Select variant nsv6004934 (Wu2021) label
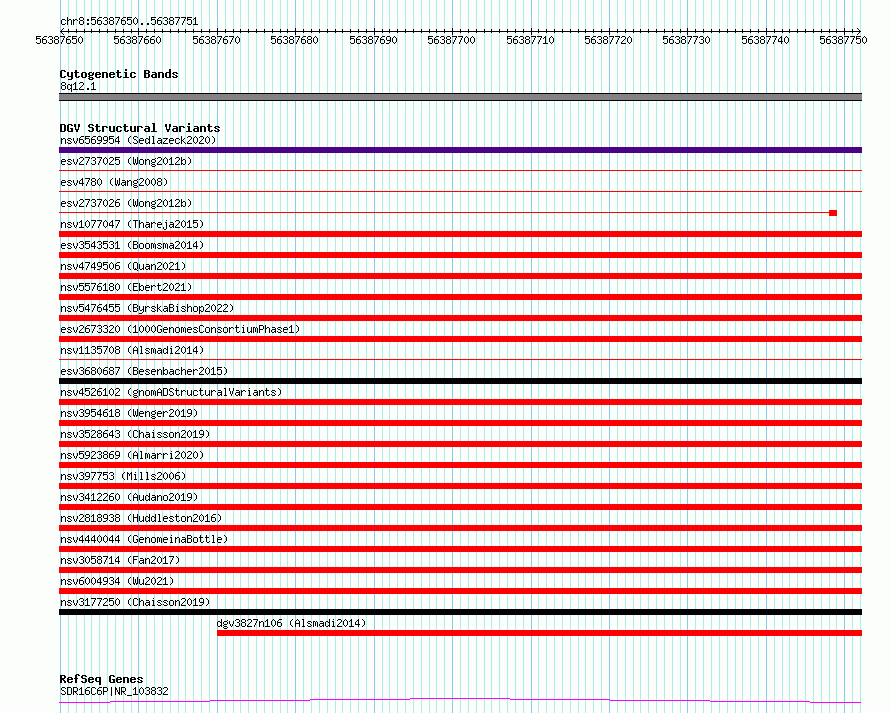The width and height of the screenshot is (890, 713). point(117,581)
